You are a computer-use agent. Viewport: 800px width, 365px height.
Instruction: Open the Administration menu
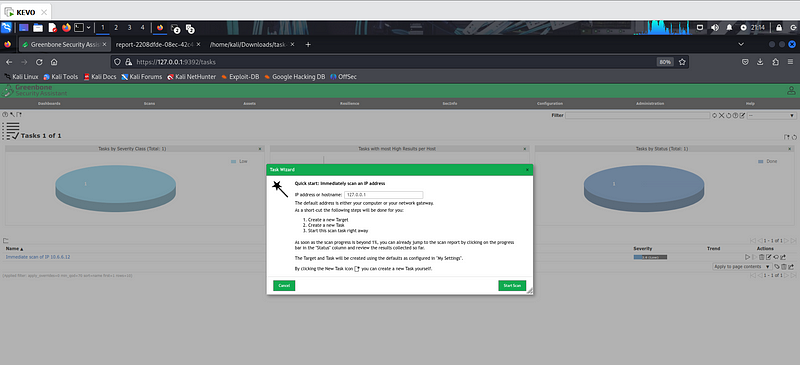click(x=650, y=104)
